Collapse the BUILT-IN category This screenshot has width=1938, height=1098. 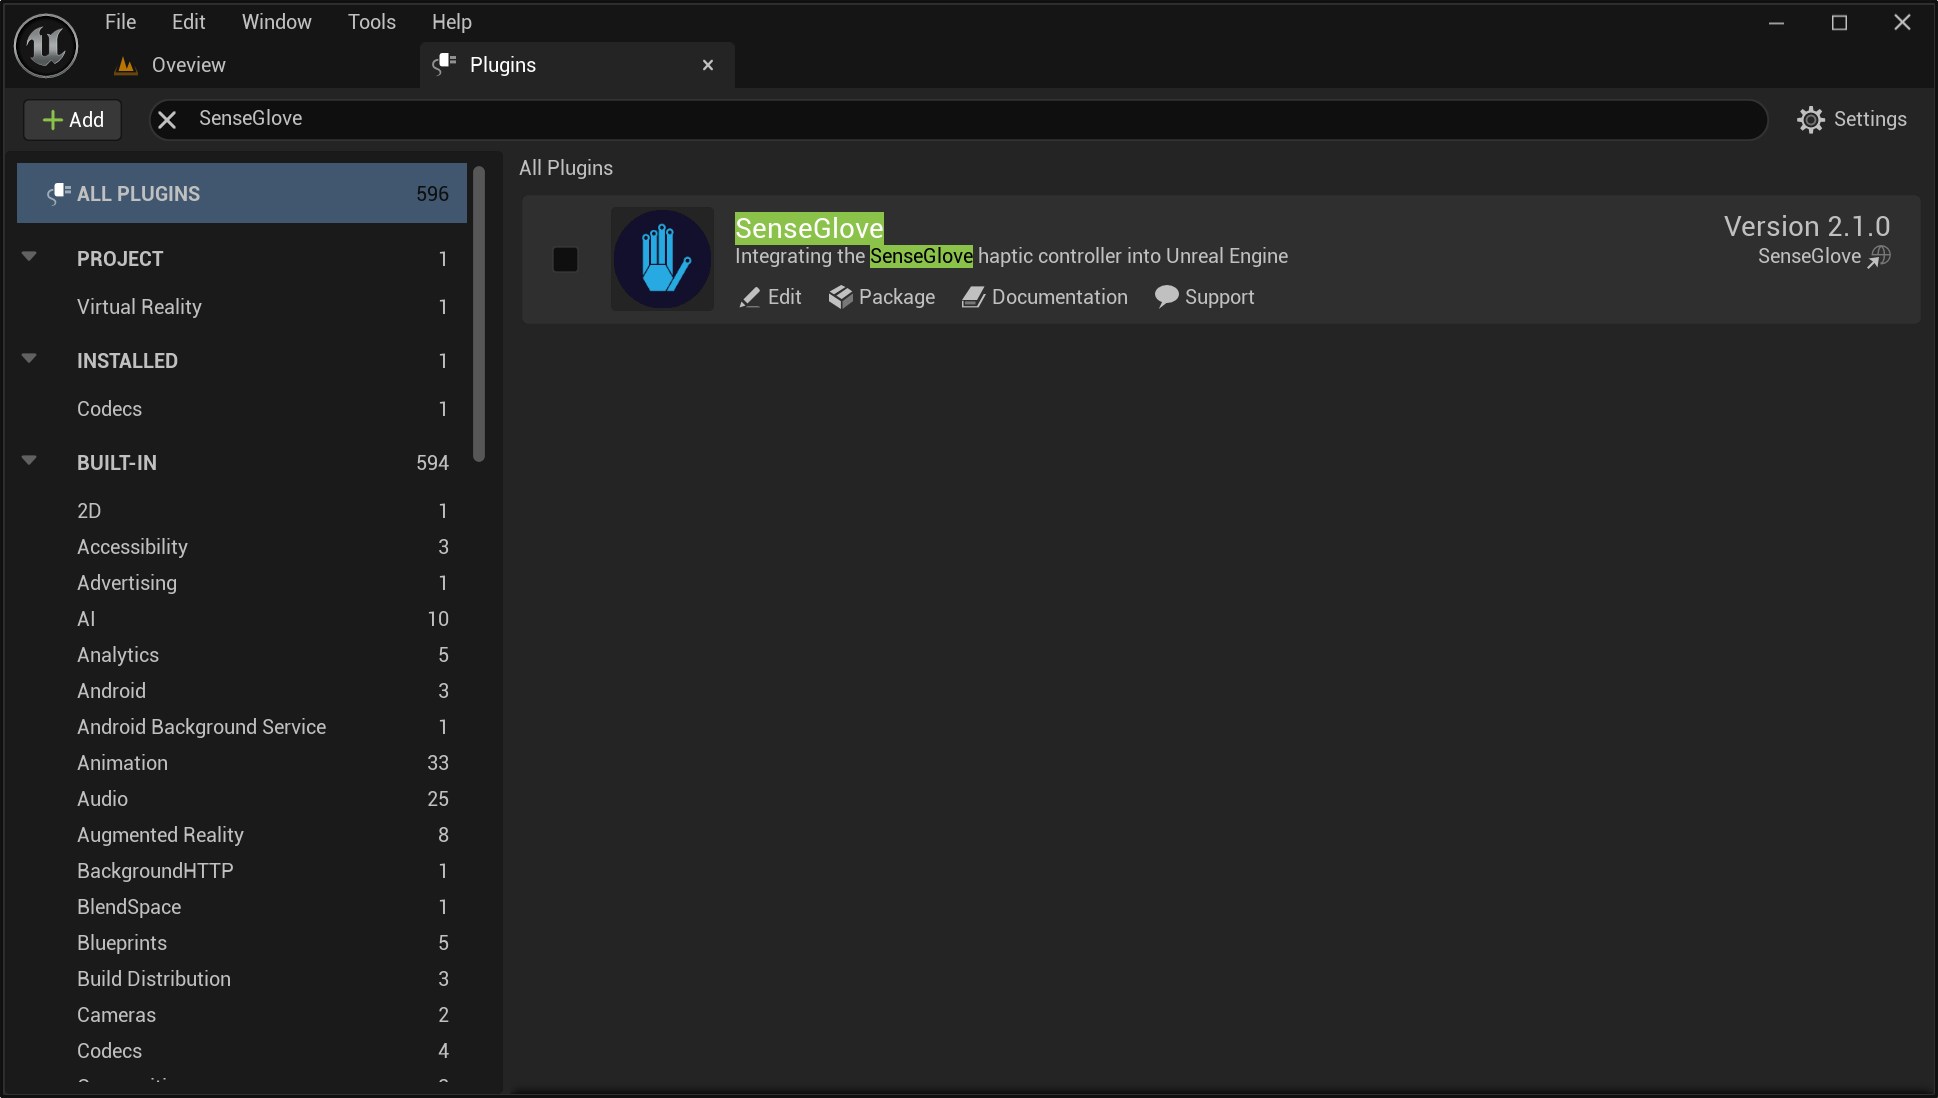29,461
